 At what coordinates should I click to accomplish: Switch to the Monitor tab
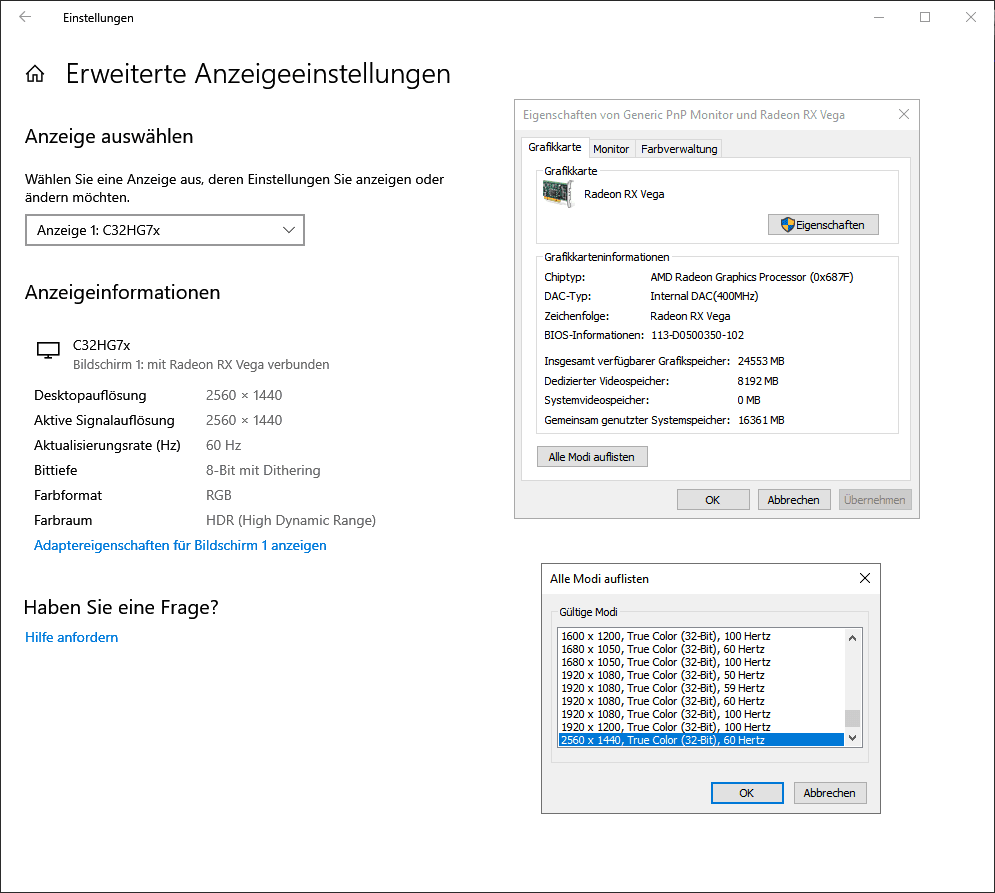(x=610, y=149)
